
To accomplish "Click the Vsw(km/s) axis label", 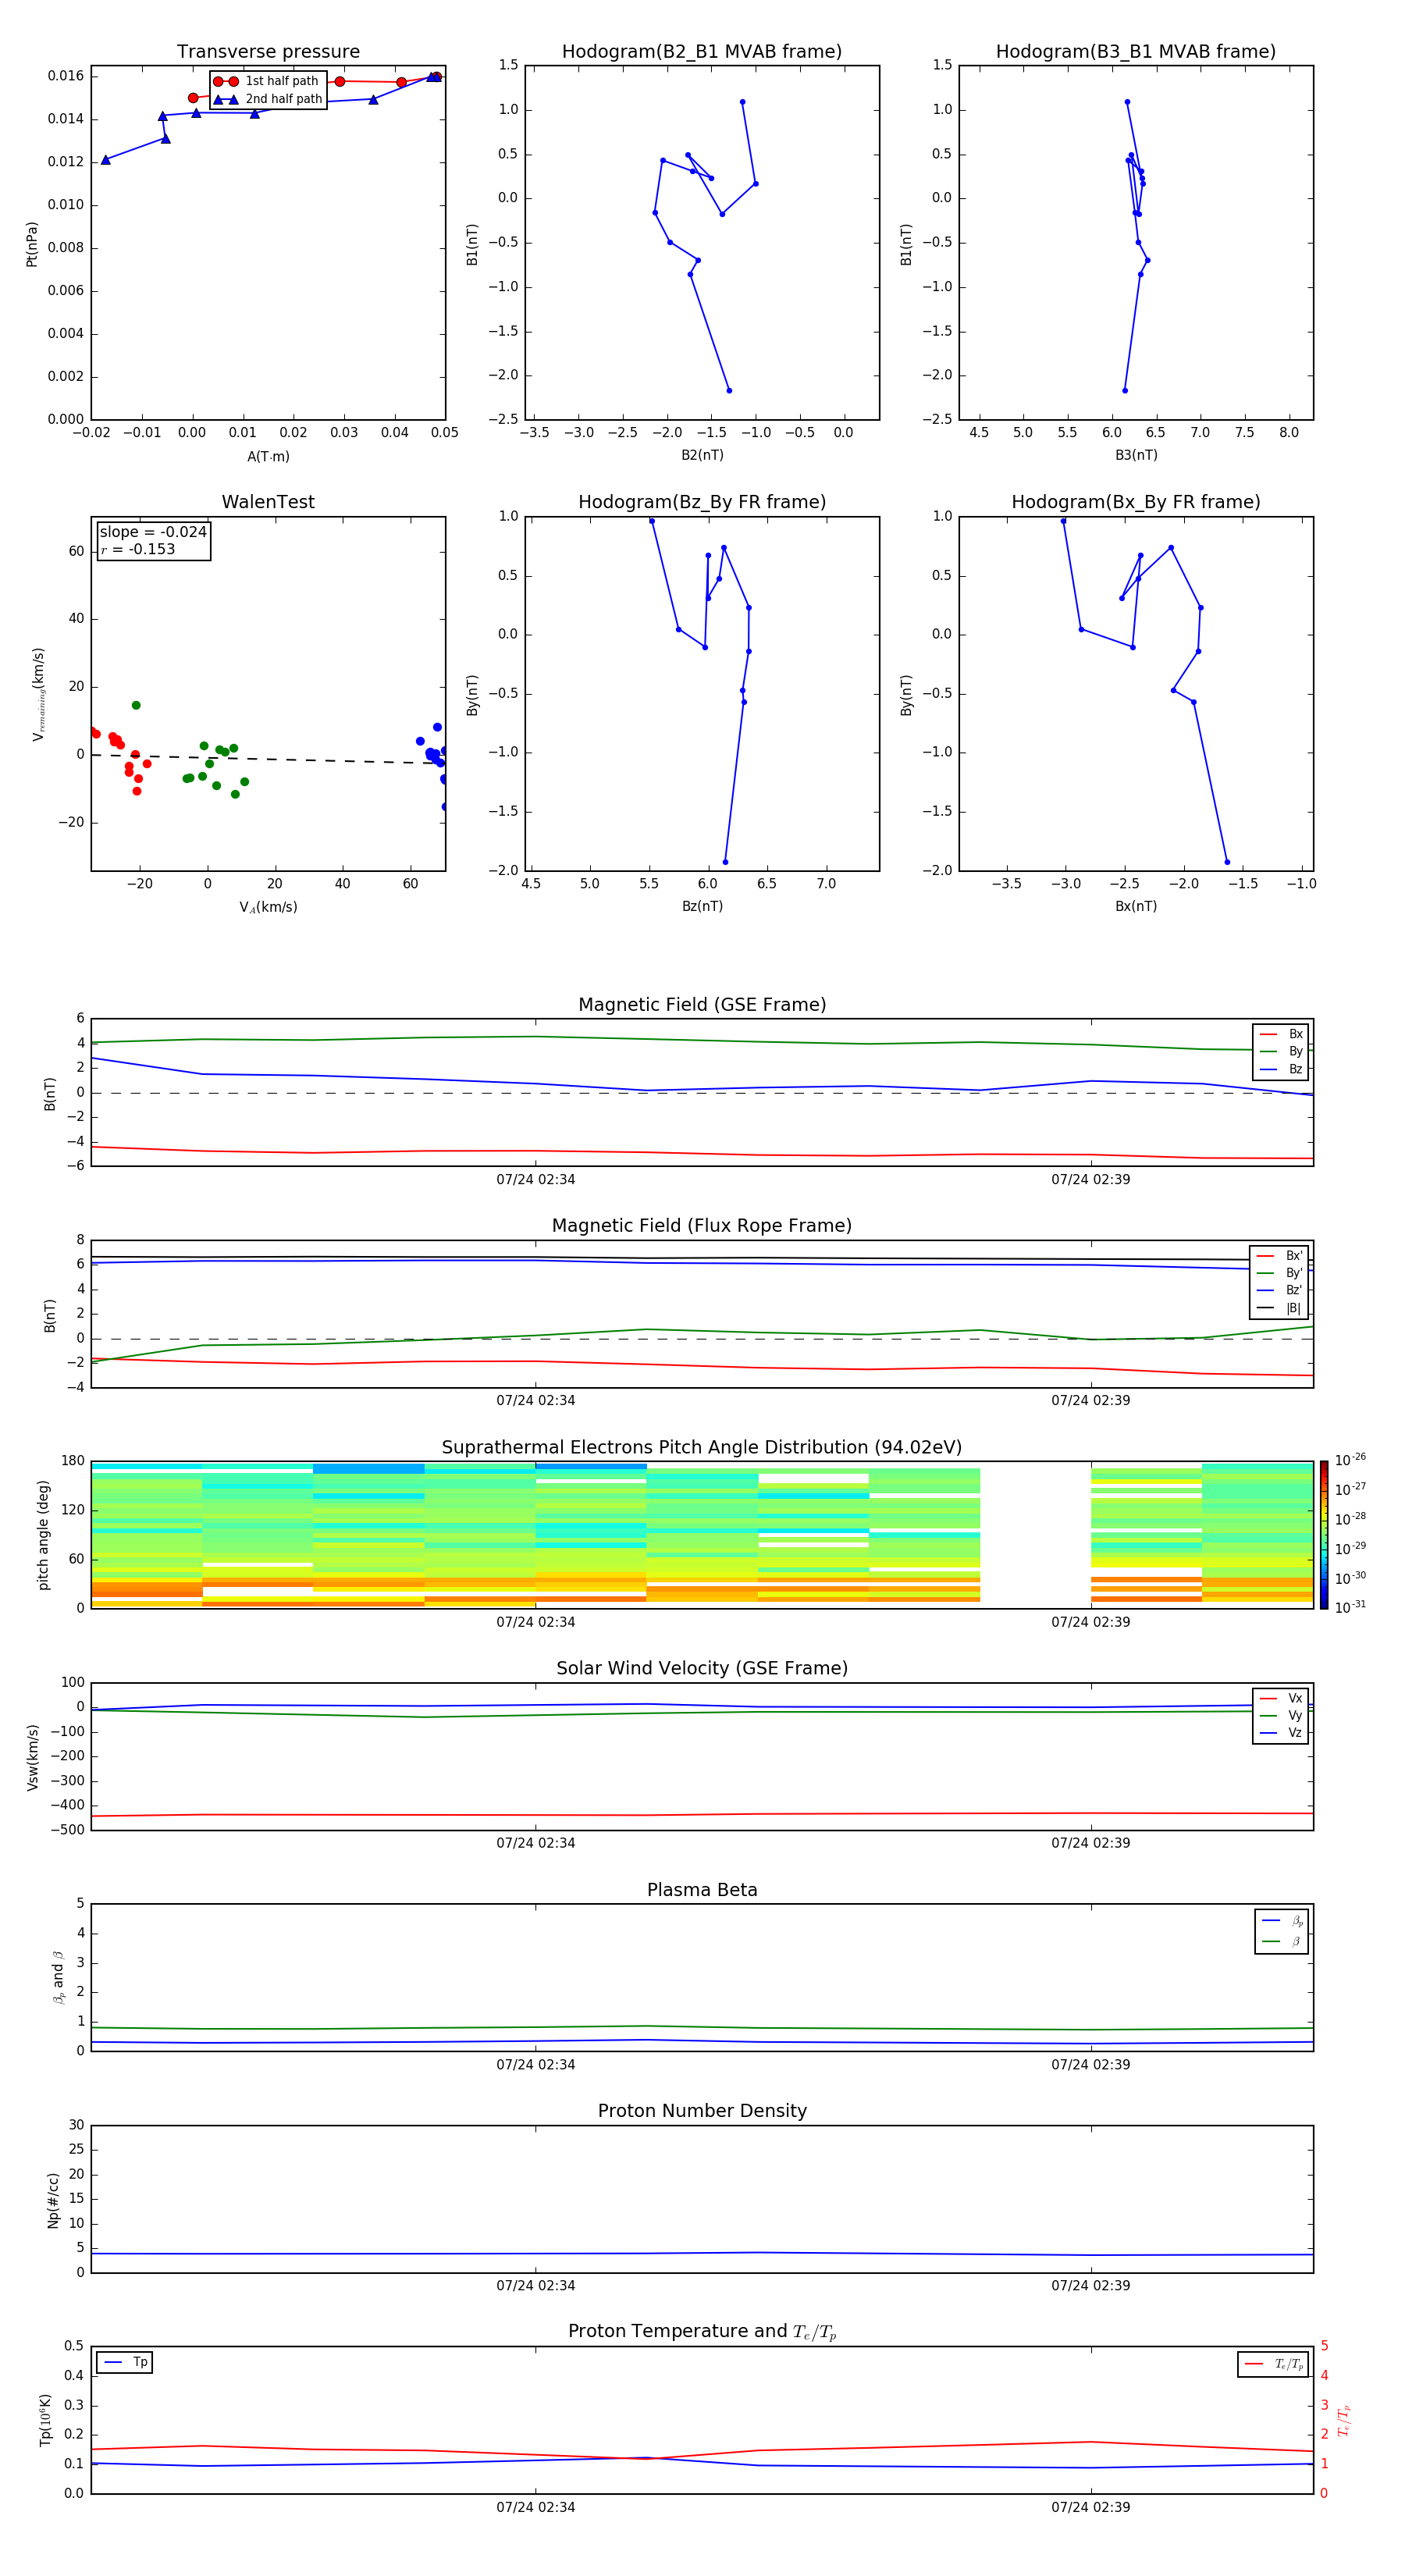I will (x=32, y=1757).
